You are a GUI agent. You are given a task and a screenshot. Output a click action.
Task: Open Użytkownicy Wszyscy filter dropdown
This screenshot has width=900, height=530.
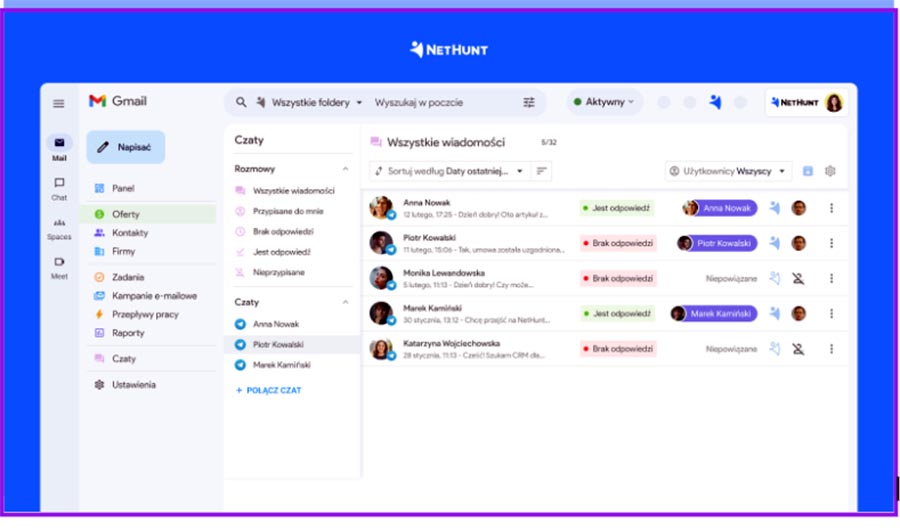[728, 171]
